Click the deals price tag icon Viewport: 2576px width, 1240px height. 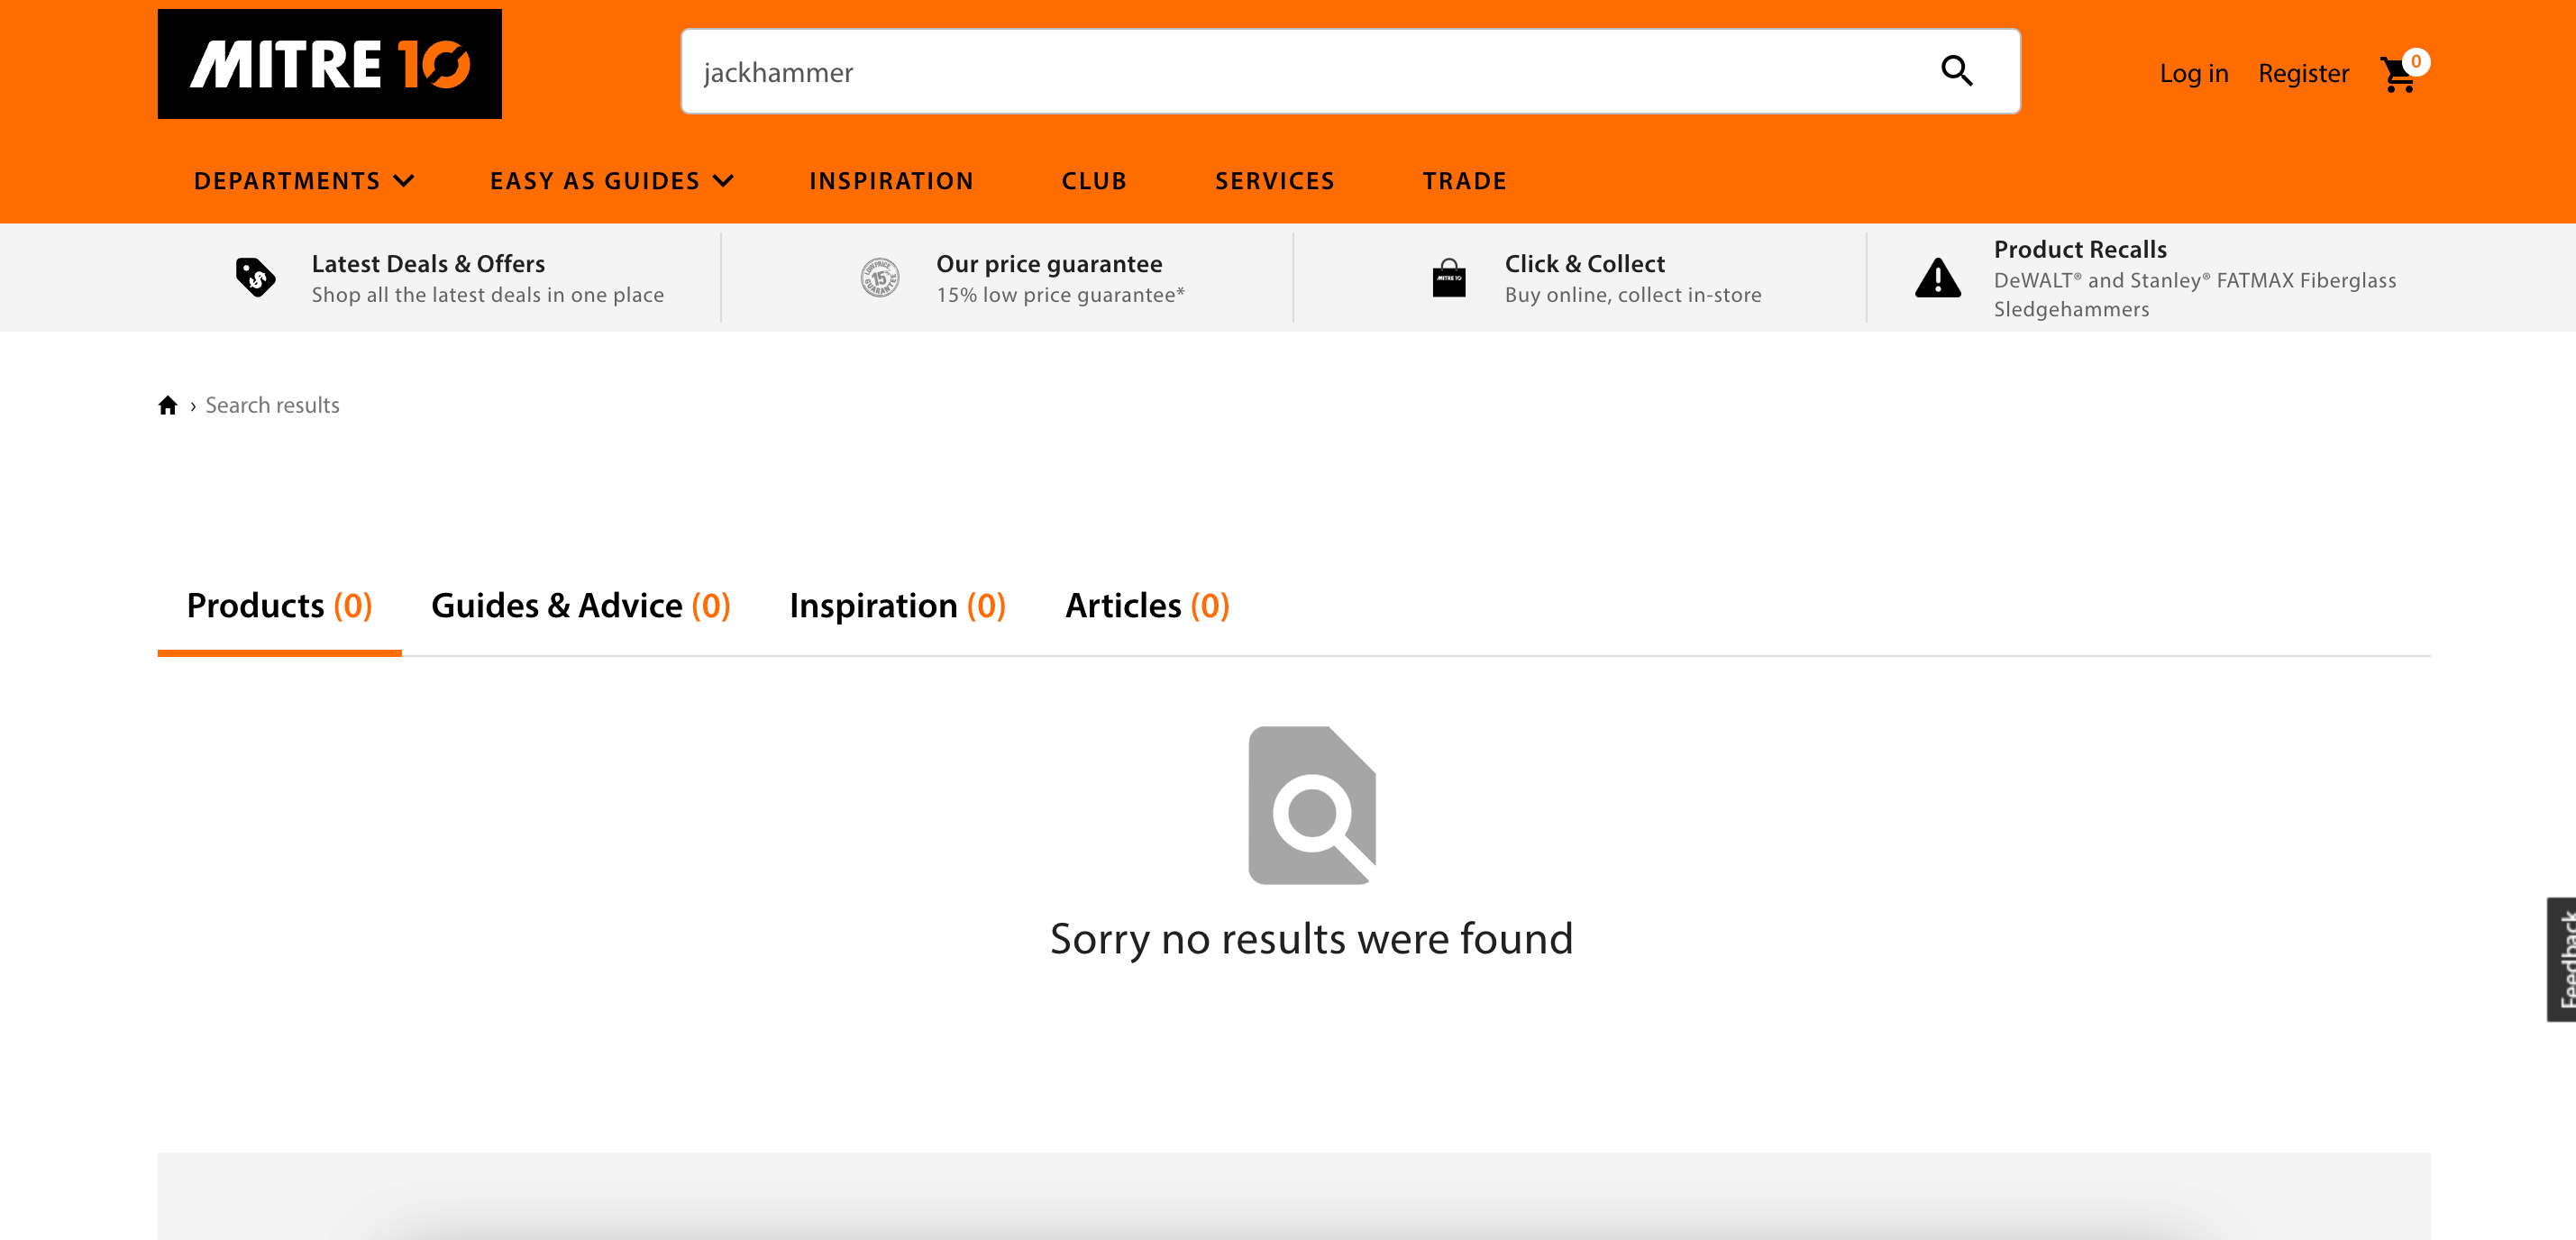point(255,277)
